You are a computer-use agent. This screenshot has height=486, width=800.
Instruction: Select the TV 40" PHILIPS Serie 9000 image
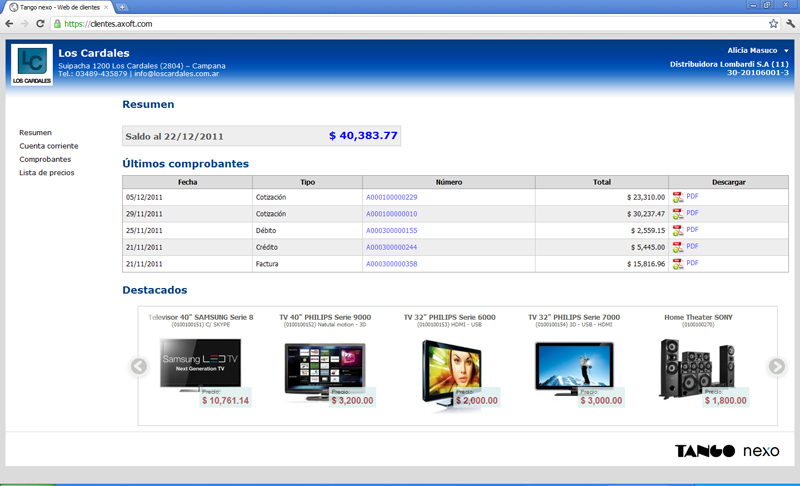pos(325,370)
